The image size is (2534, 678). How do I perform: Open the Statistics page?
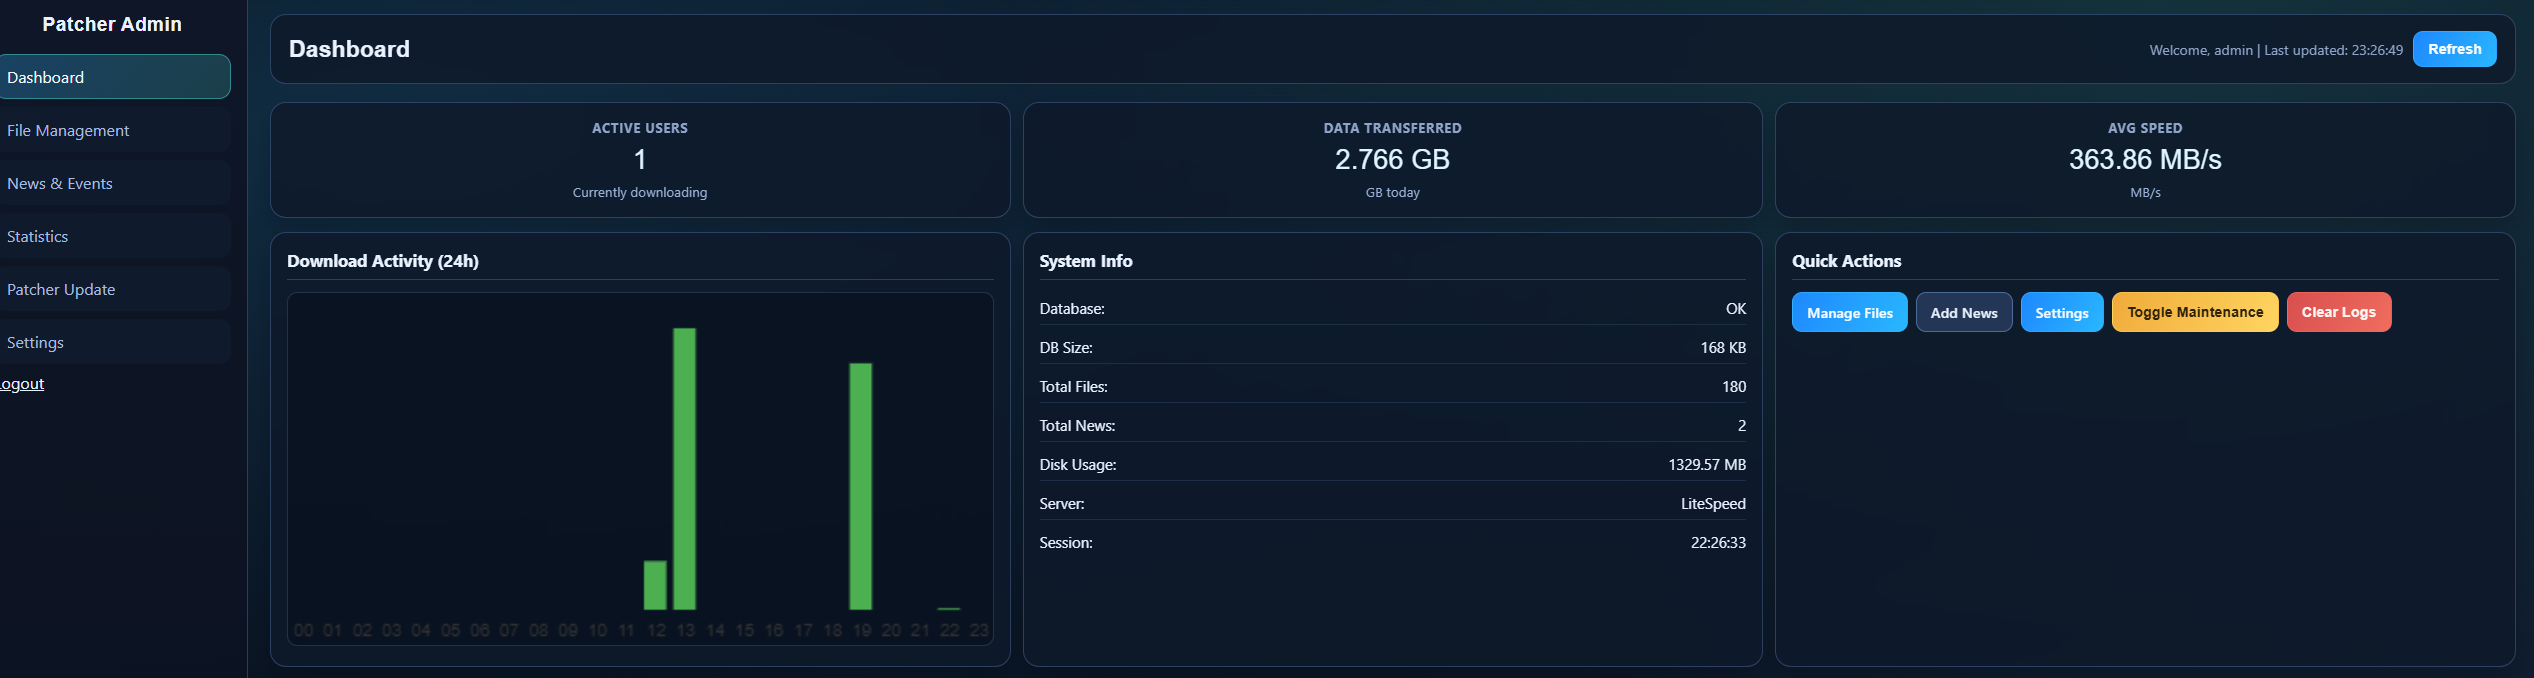pyautogui.click(x=115, y=236)
